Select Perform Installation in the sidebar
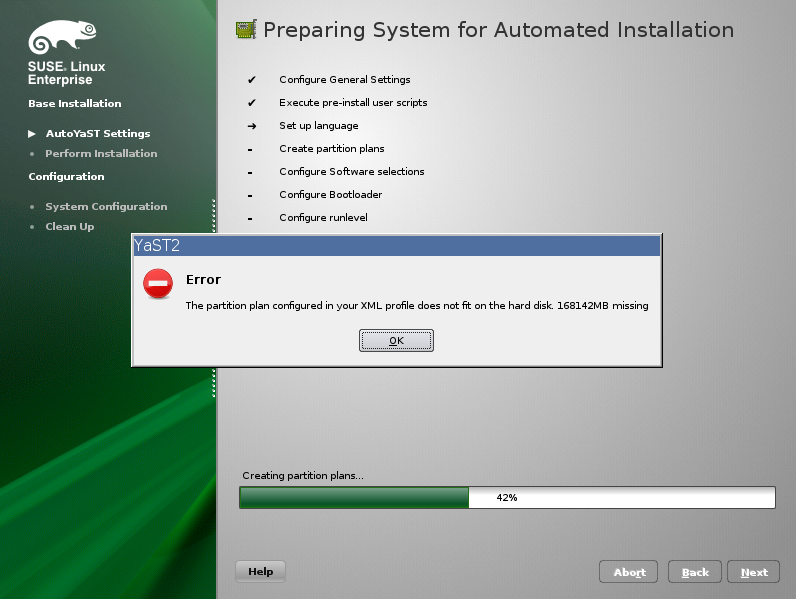This screenshot has width=796, height=599. pyautogui.click(x=101, y=153)
